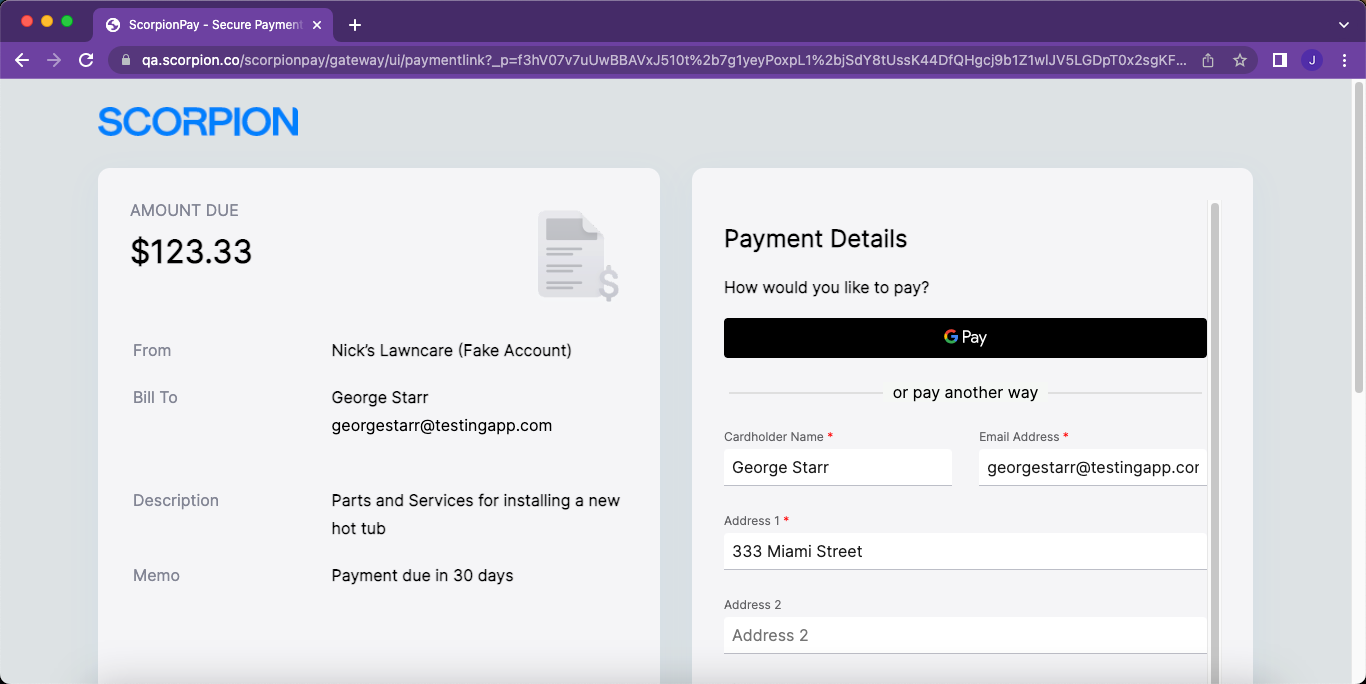This screenshot has height=684, width=1366.
Task: Click the URL in the address bar
Action: click(664, 60)
